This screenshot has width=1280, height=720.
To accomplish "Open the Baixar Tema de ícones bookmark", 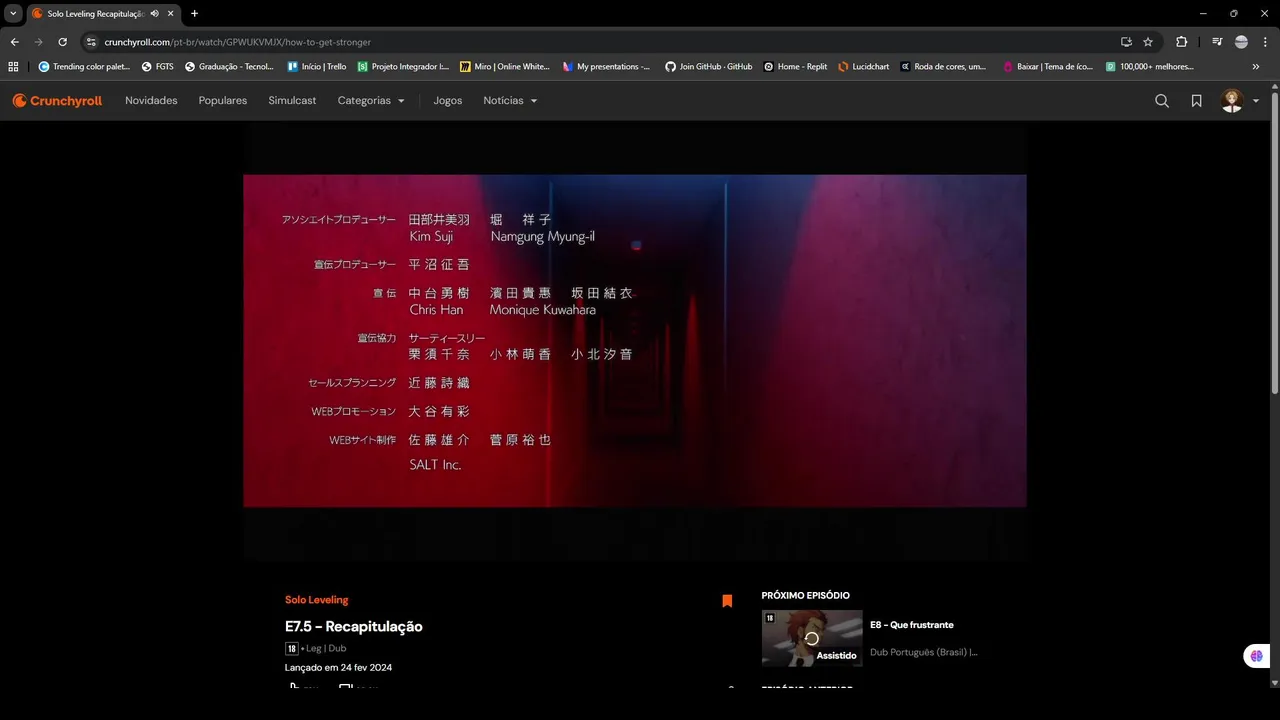I will click(x=1048, y=67).
